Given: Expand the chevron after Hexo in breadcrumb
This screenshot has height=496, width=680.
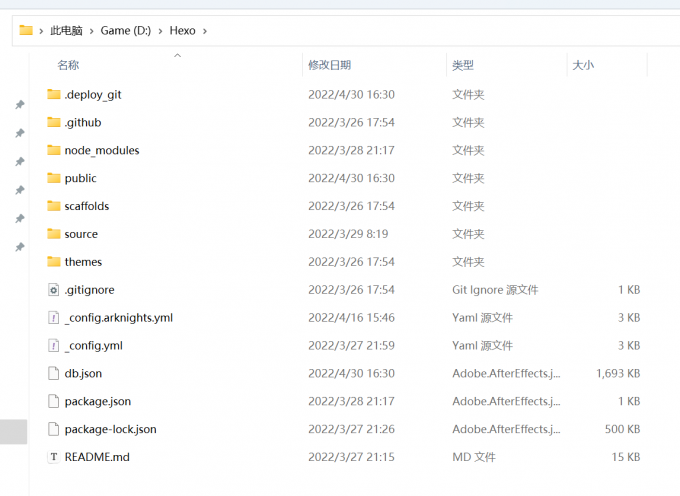Looking at the screenshot, I should click(205, 31).
